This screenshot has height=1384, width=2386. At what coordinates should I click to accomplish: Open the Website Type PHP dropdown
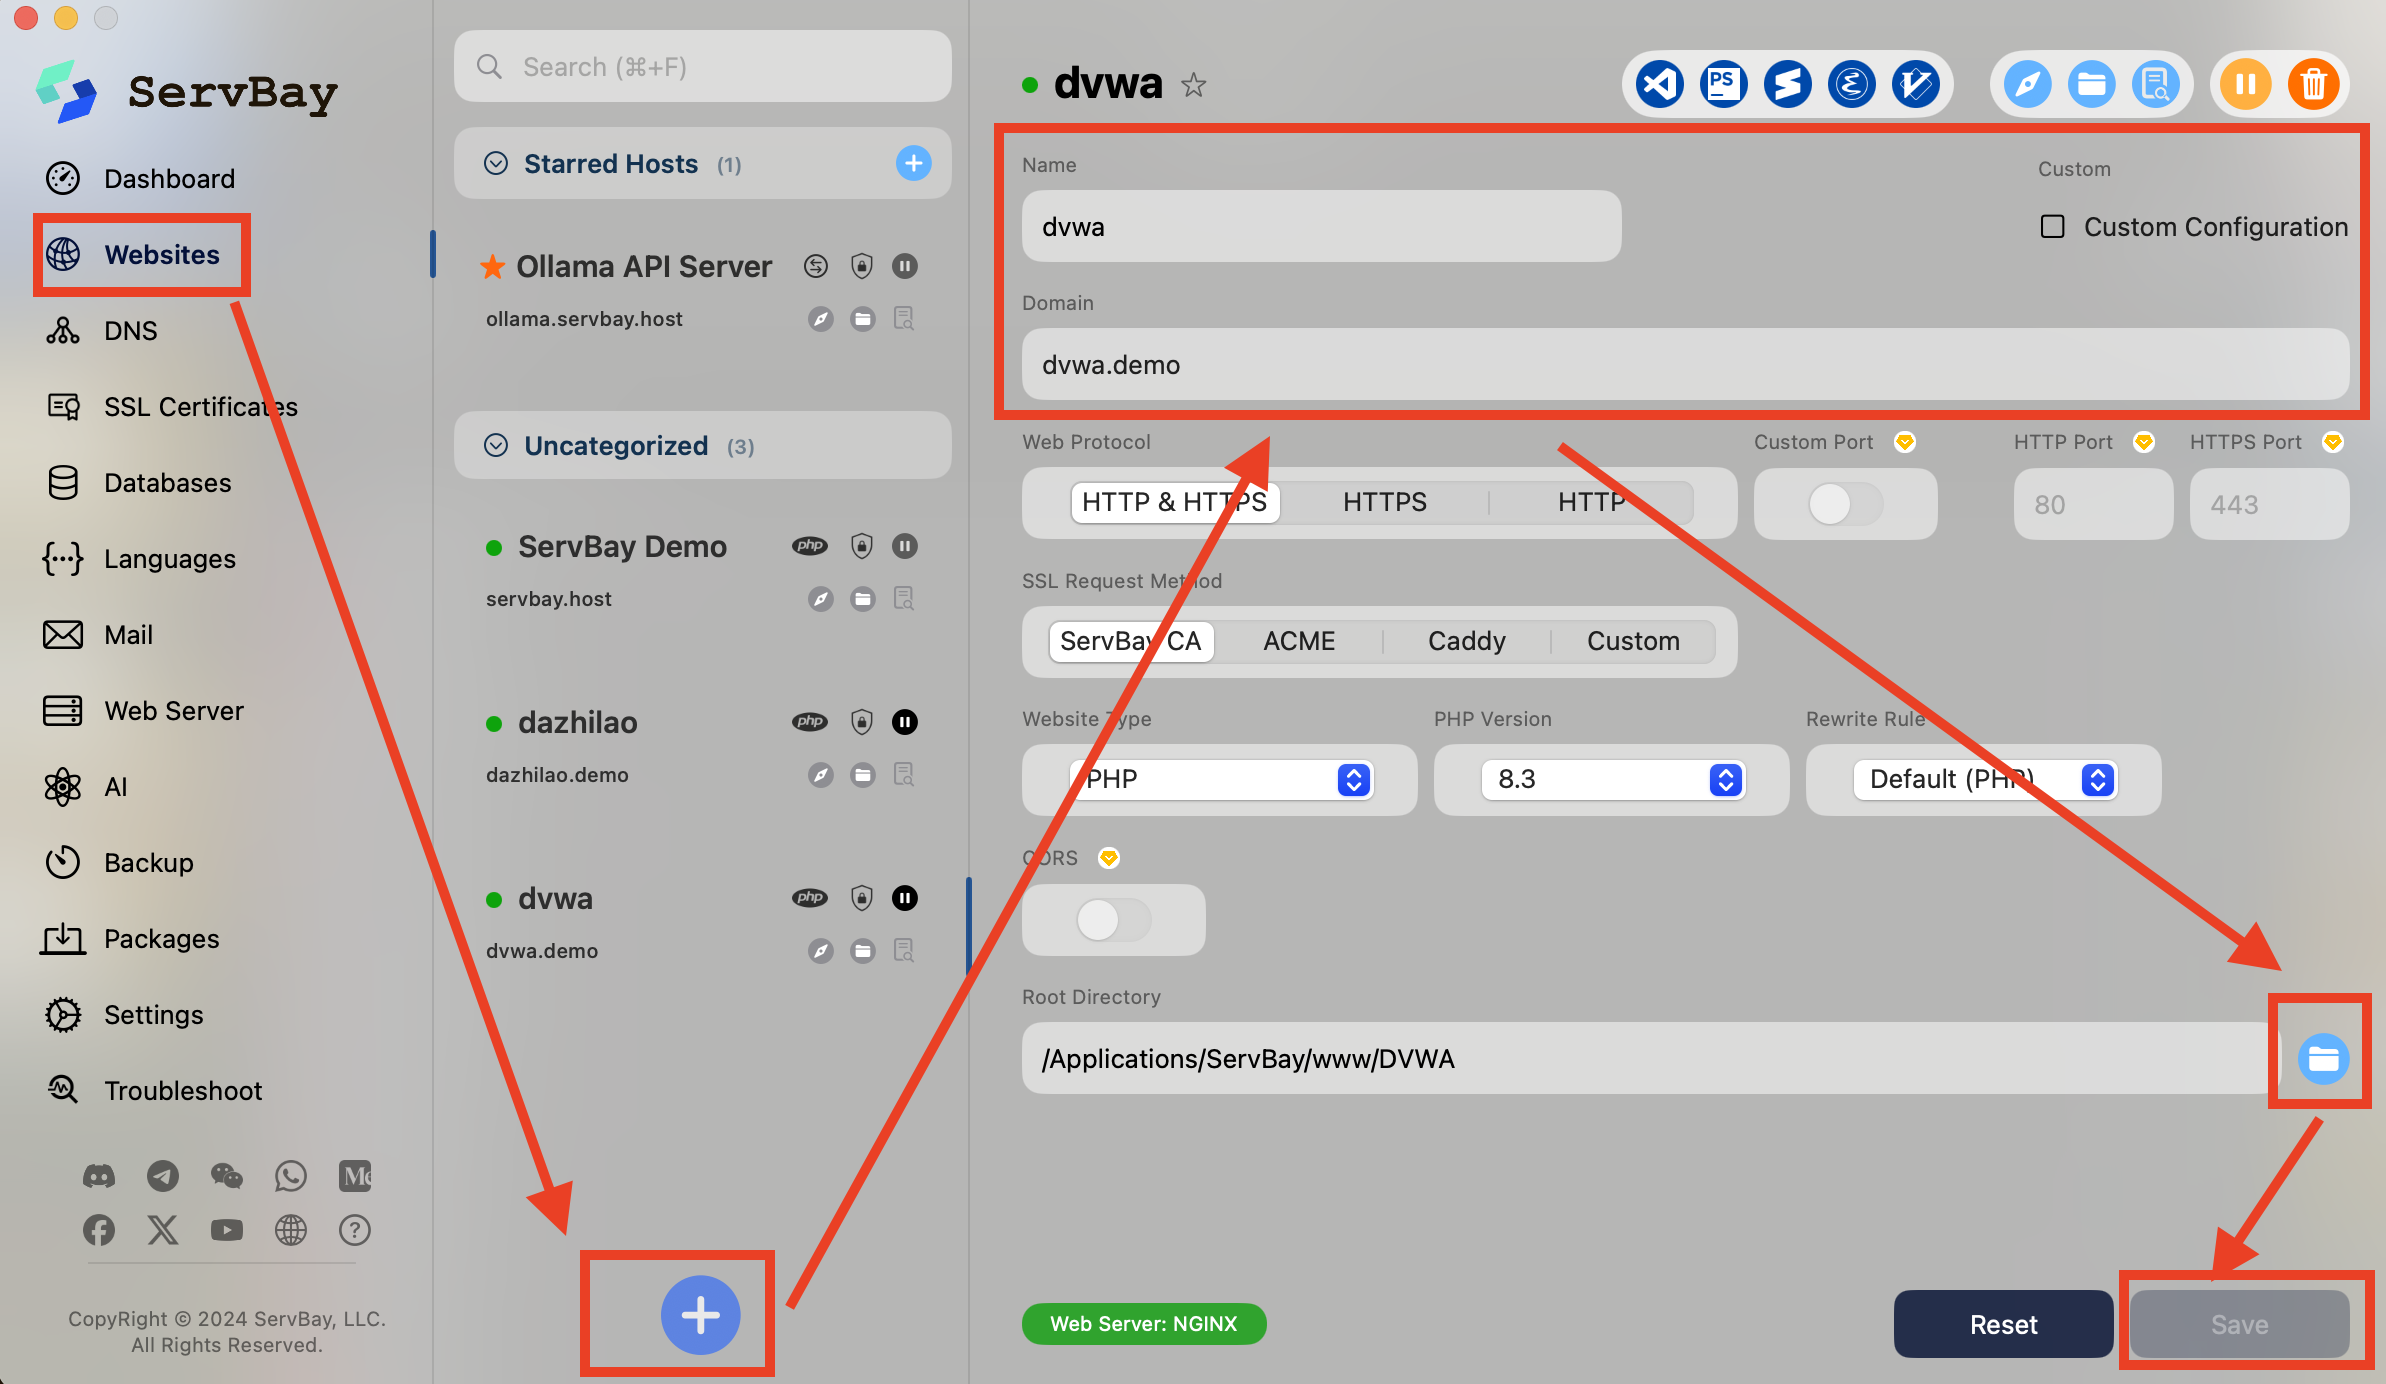(1220, 779)
